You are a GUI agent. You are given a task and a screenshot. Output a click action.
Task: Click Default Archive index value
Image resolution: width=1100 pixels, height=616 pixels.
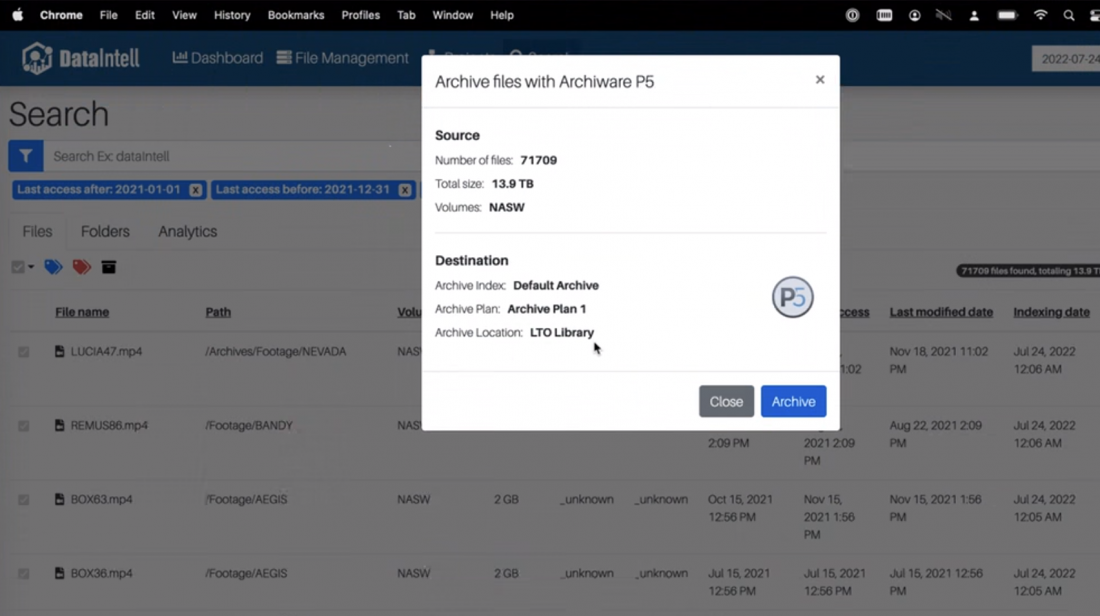[x=556, y=286]
